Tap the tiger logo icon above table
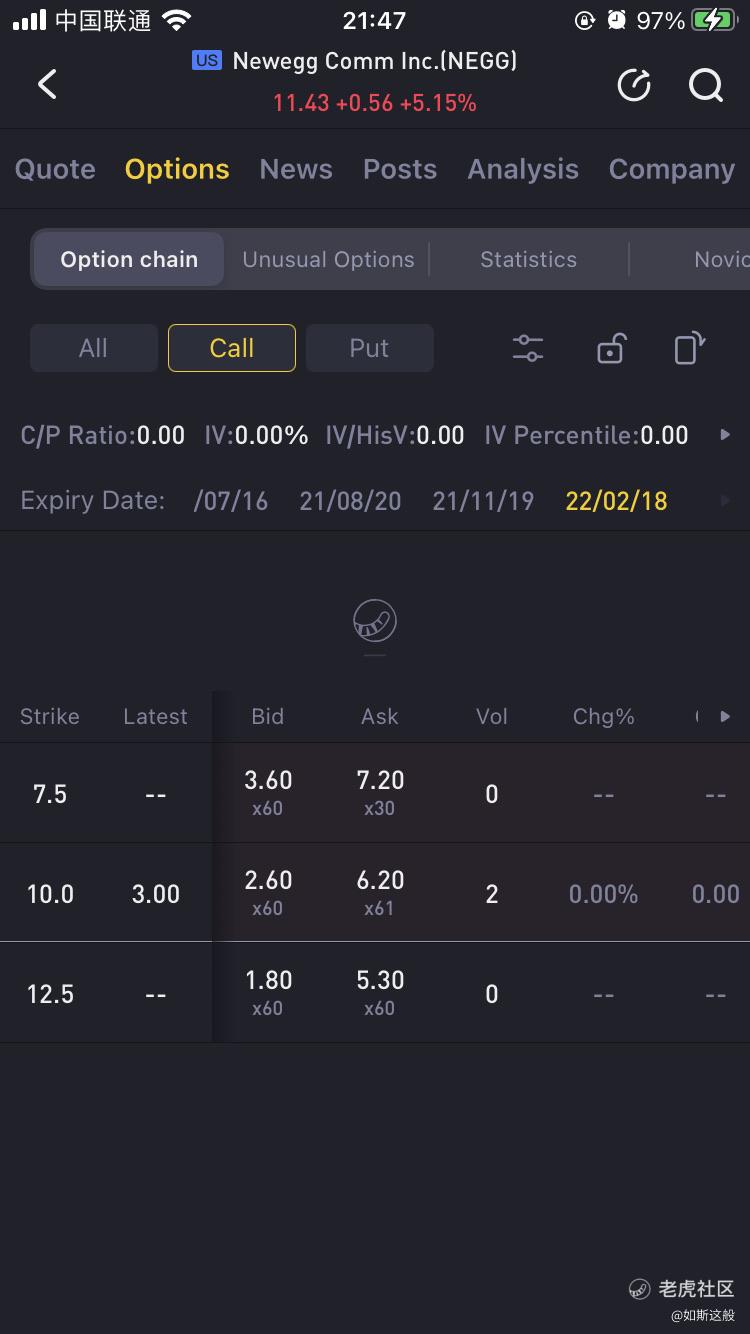 click(x=375, y=621)
